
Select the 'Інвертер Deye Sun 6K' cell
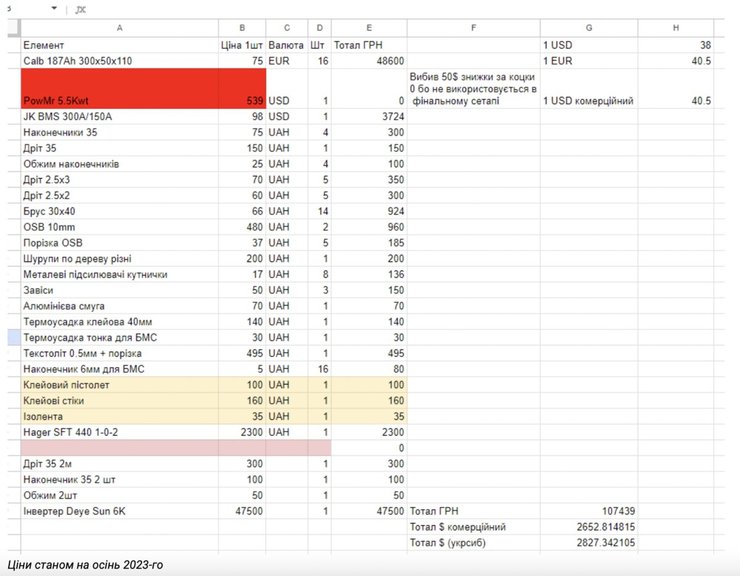pyautogui.click(x=119, y=511)
